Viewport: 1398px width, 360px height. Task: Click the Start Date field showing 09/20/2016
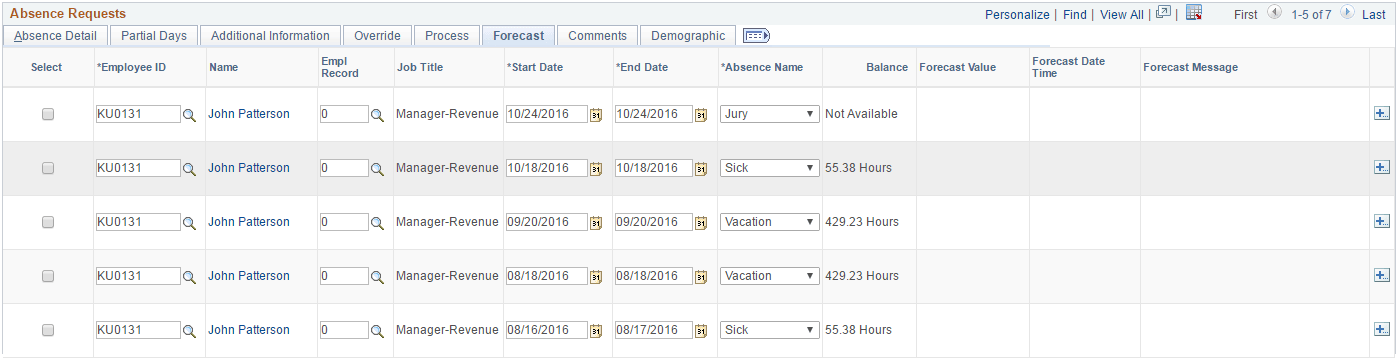tap(547, 222)
